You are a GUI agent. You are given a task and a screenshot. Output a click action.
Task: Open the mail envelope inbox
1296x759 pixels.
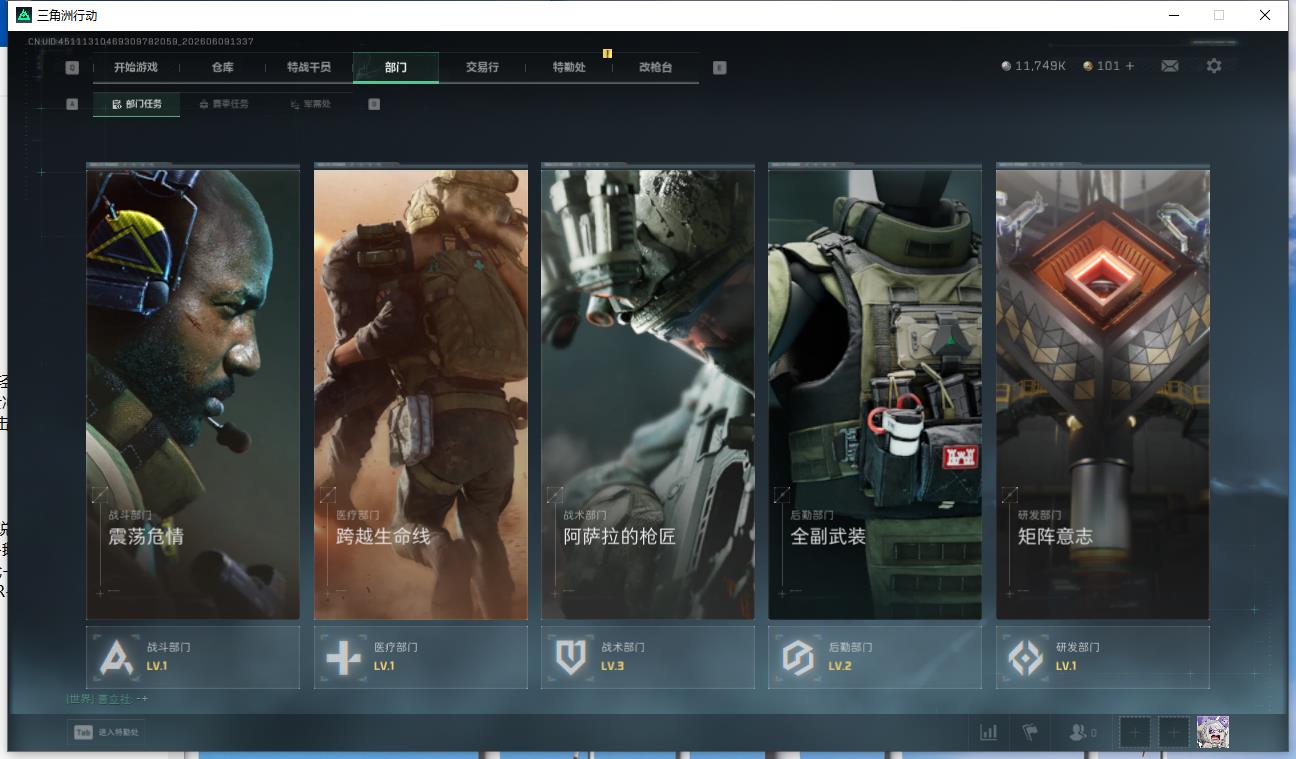(x=1169, y=66)
